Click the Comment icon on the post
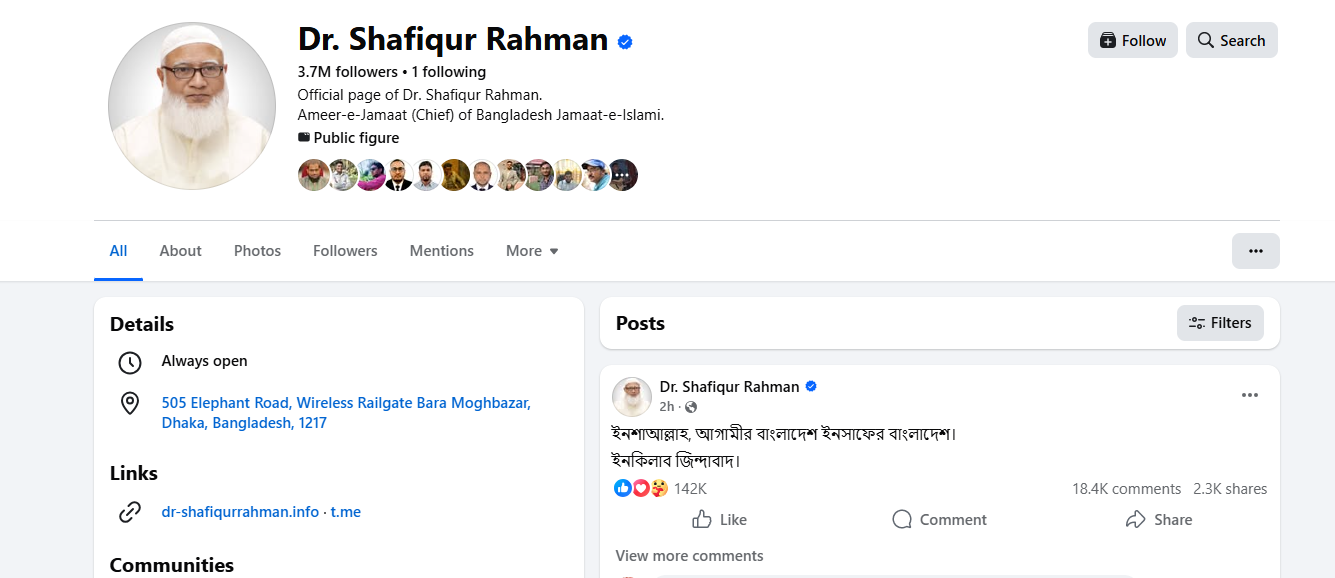Viewport: 1335px width, 578px height. [902, 520]
